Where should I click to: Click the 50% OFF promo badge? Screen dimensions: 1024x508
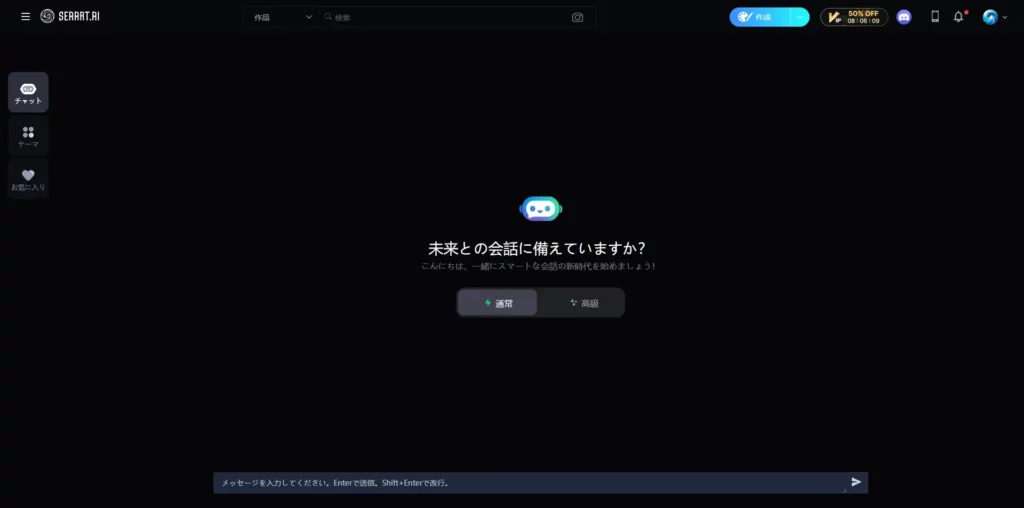(x=854, y=17)
